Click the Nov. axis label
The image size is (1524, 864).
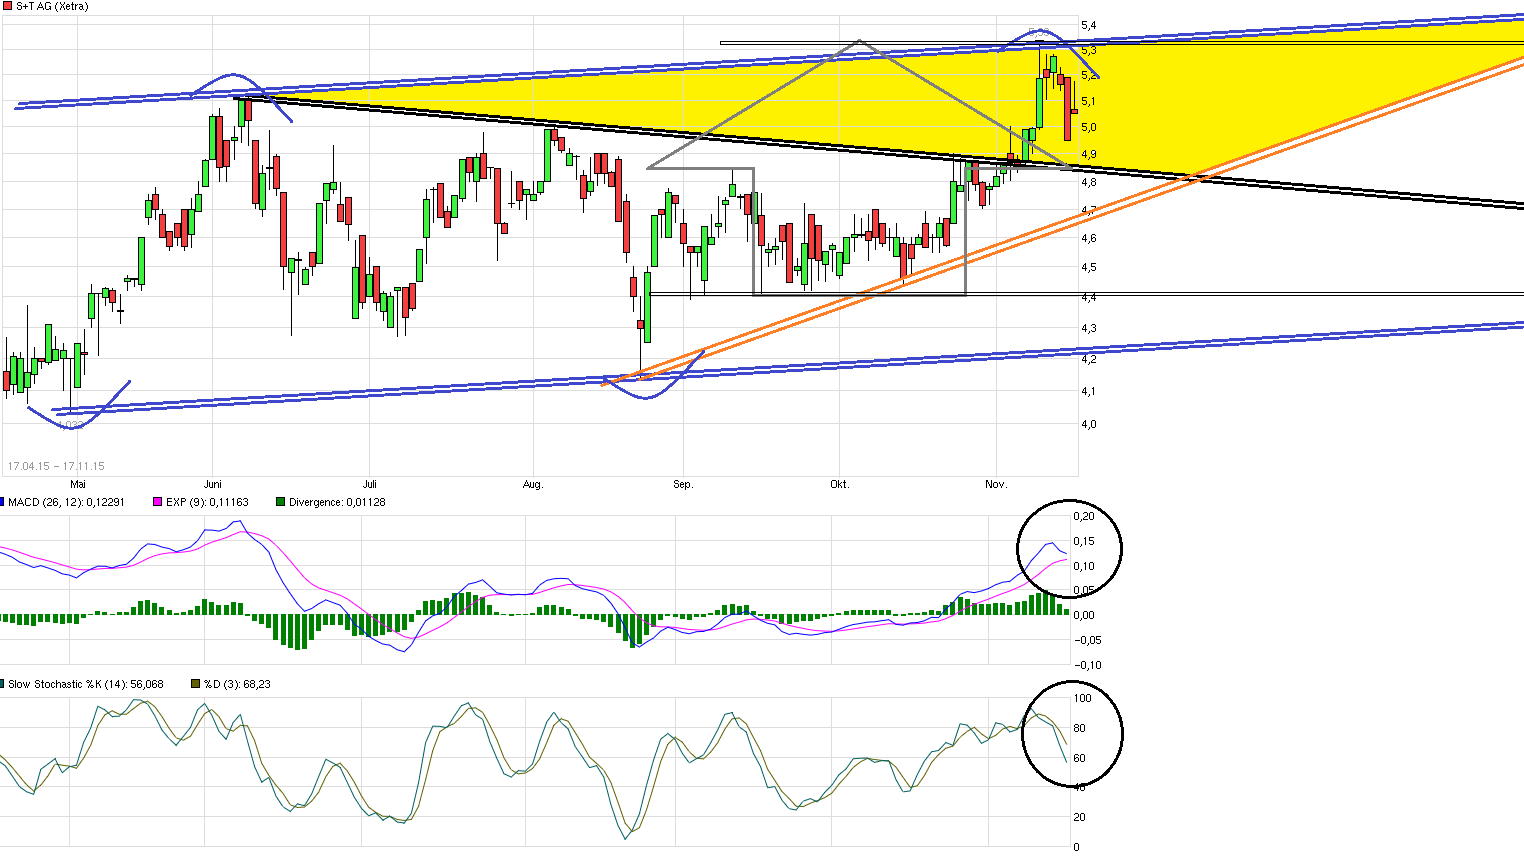pyautogui.click(x=996, y=484)
